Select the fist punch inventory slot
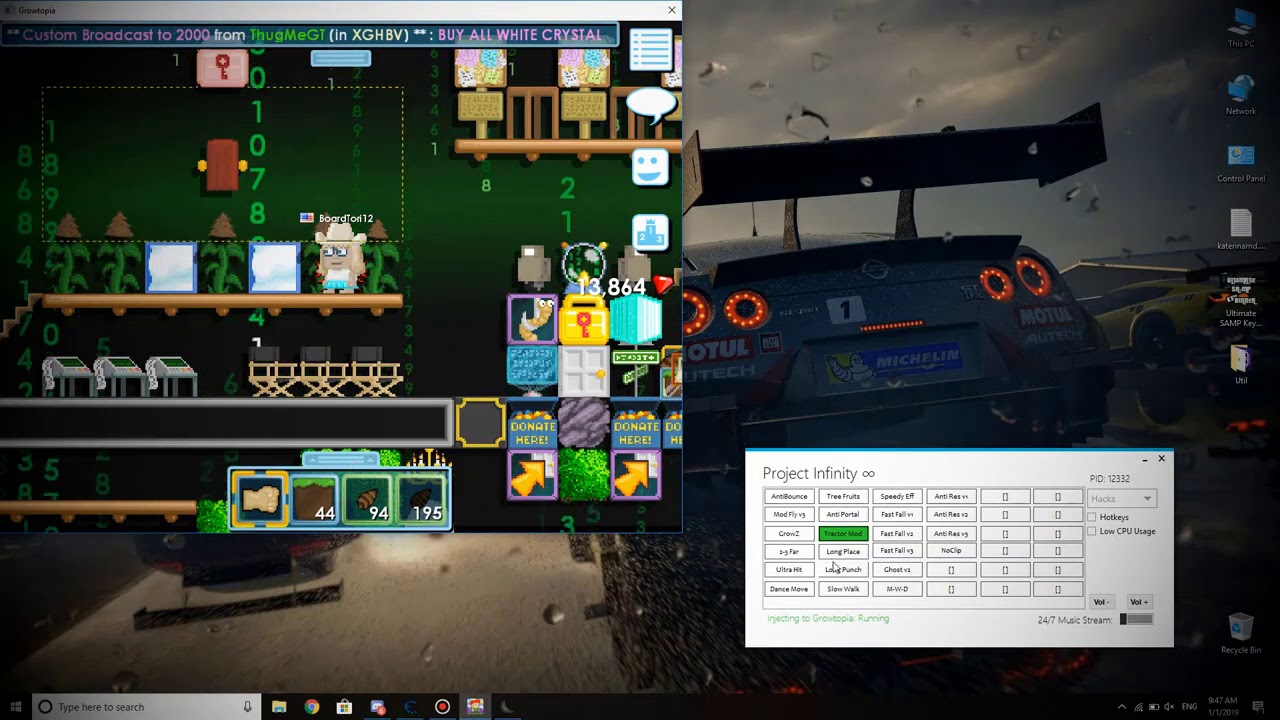This screenshot has width=1280, height=720. point(260,499)
